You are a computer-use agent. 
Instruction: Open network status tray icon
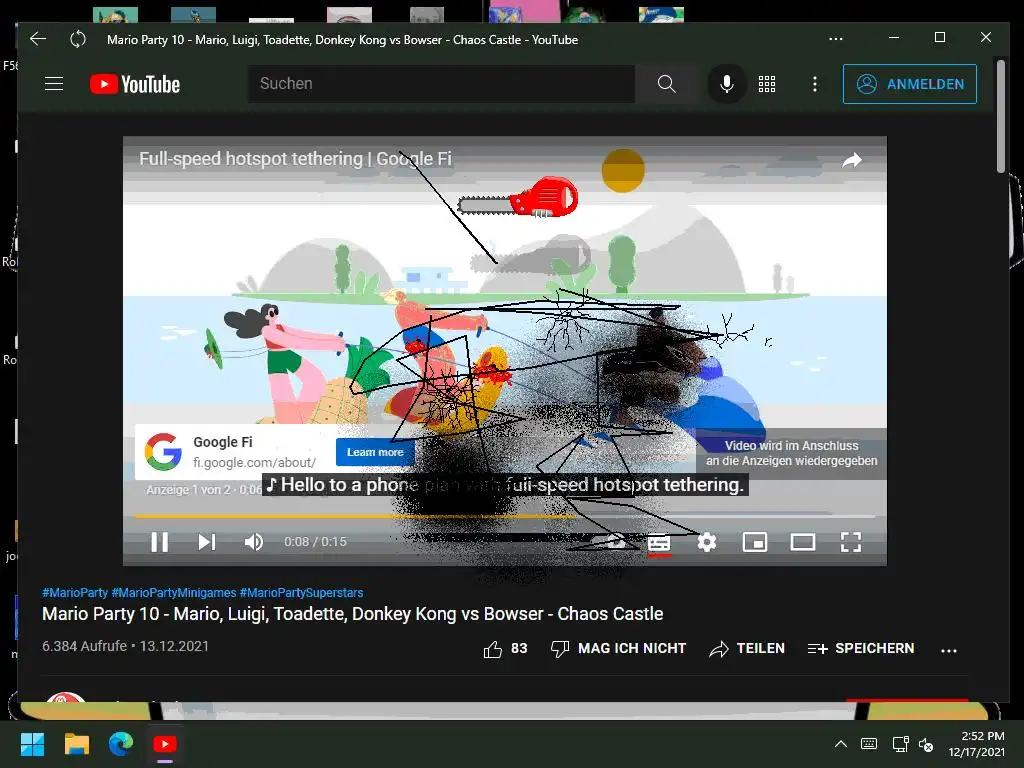pyautogui.click(x=901, y=744)
